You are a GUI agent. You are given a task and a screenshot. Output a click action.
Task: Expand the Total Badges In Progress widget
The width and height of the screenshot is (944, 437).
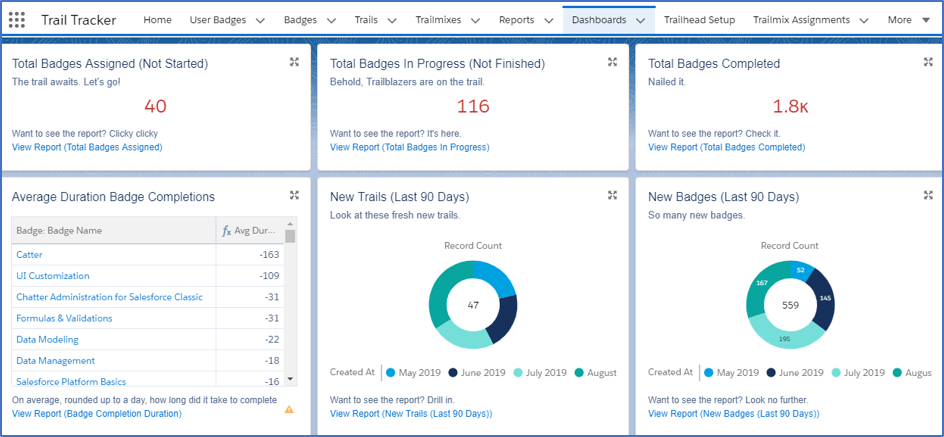[612, 61]
